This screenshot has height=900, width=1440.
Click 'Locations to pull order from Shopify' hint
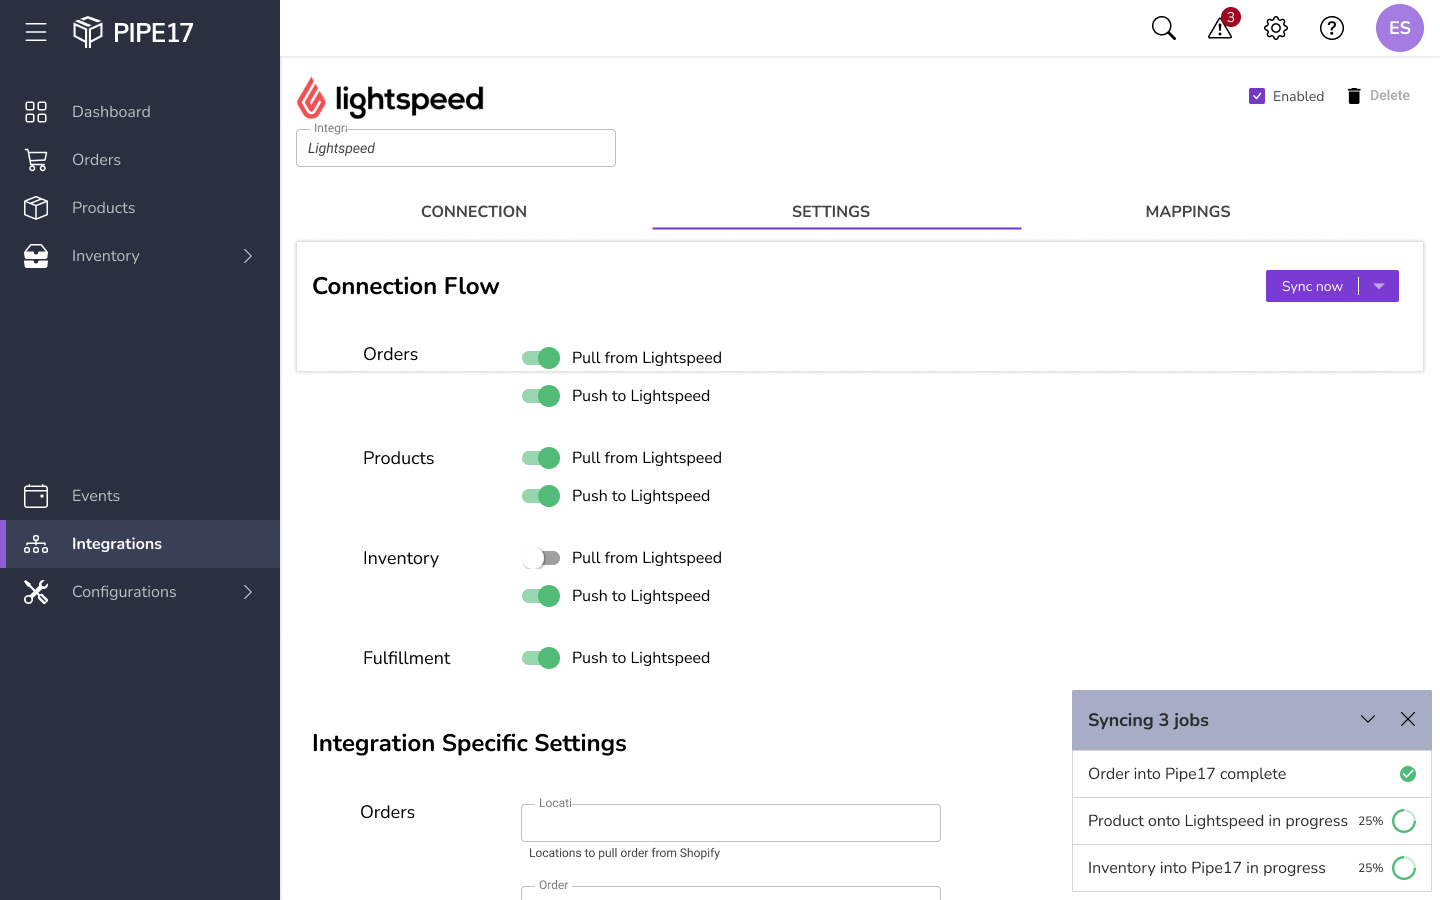tap(624, 853)
